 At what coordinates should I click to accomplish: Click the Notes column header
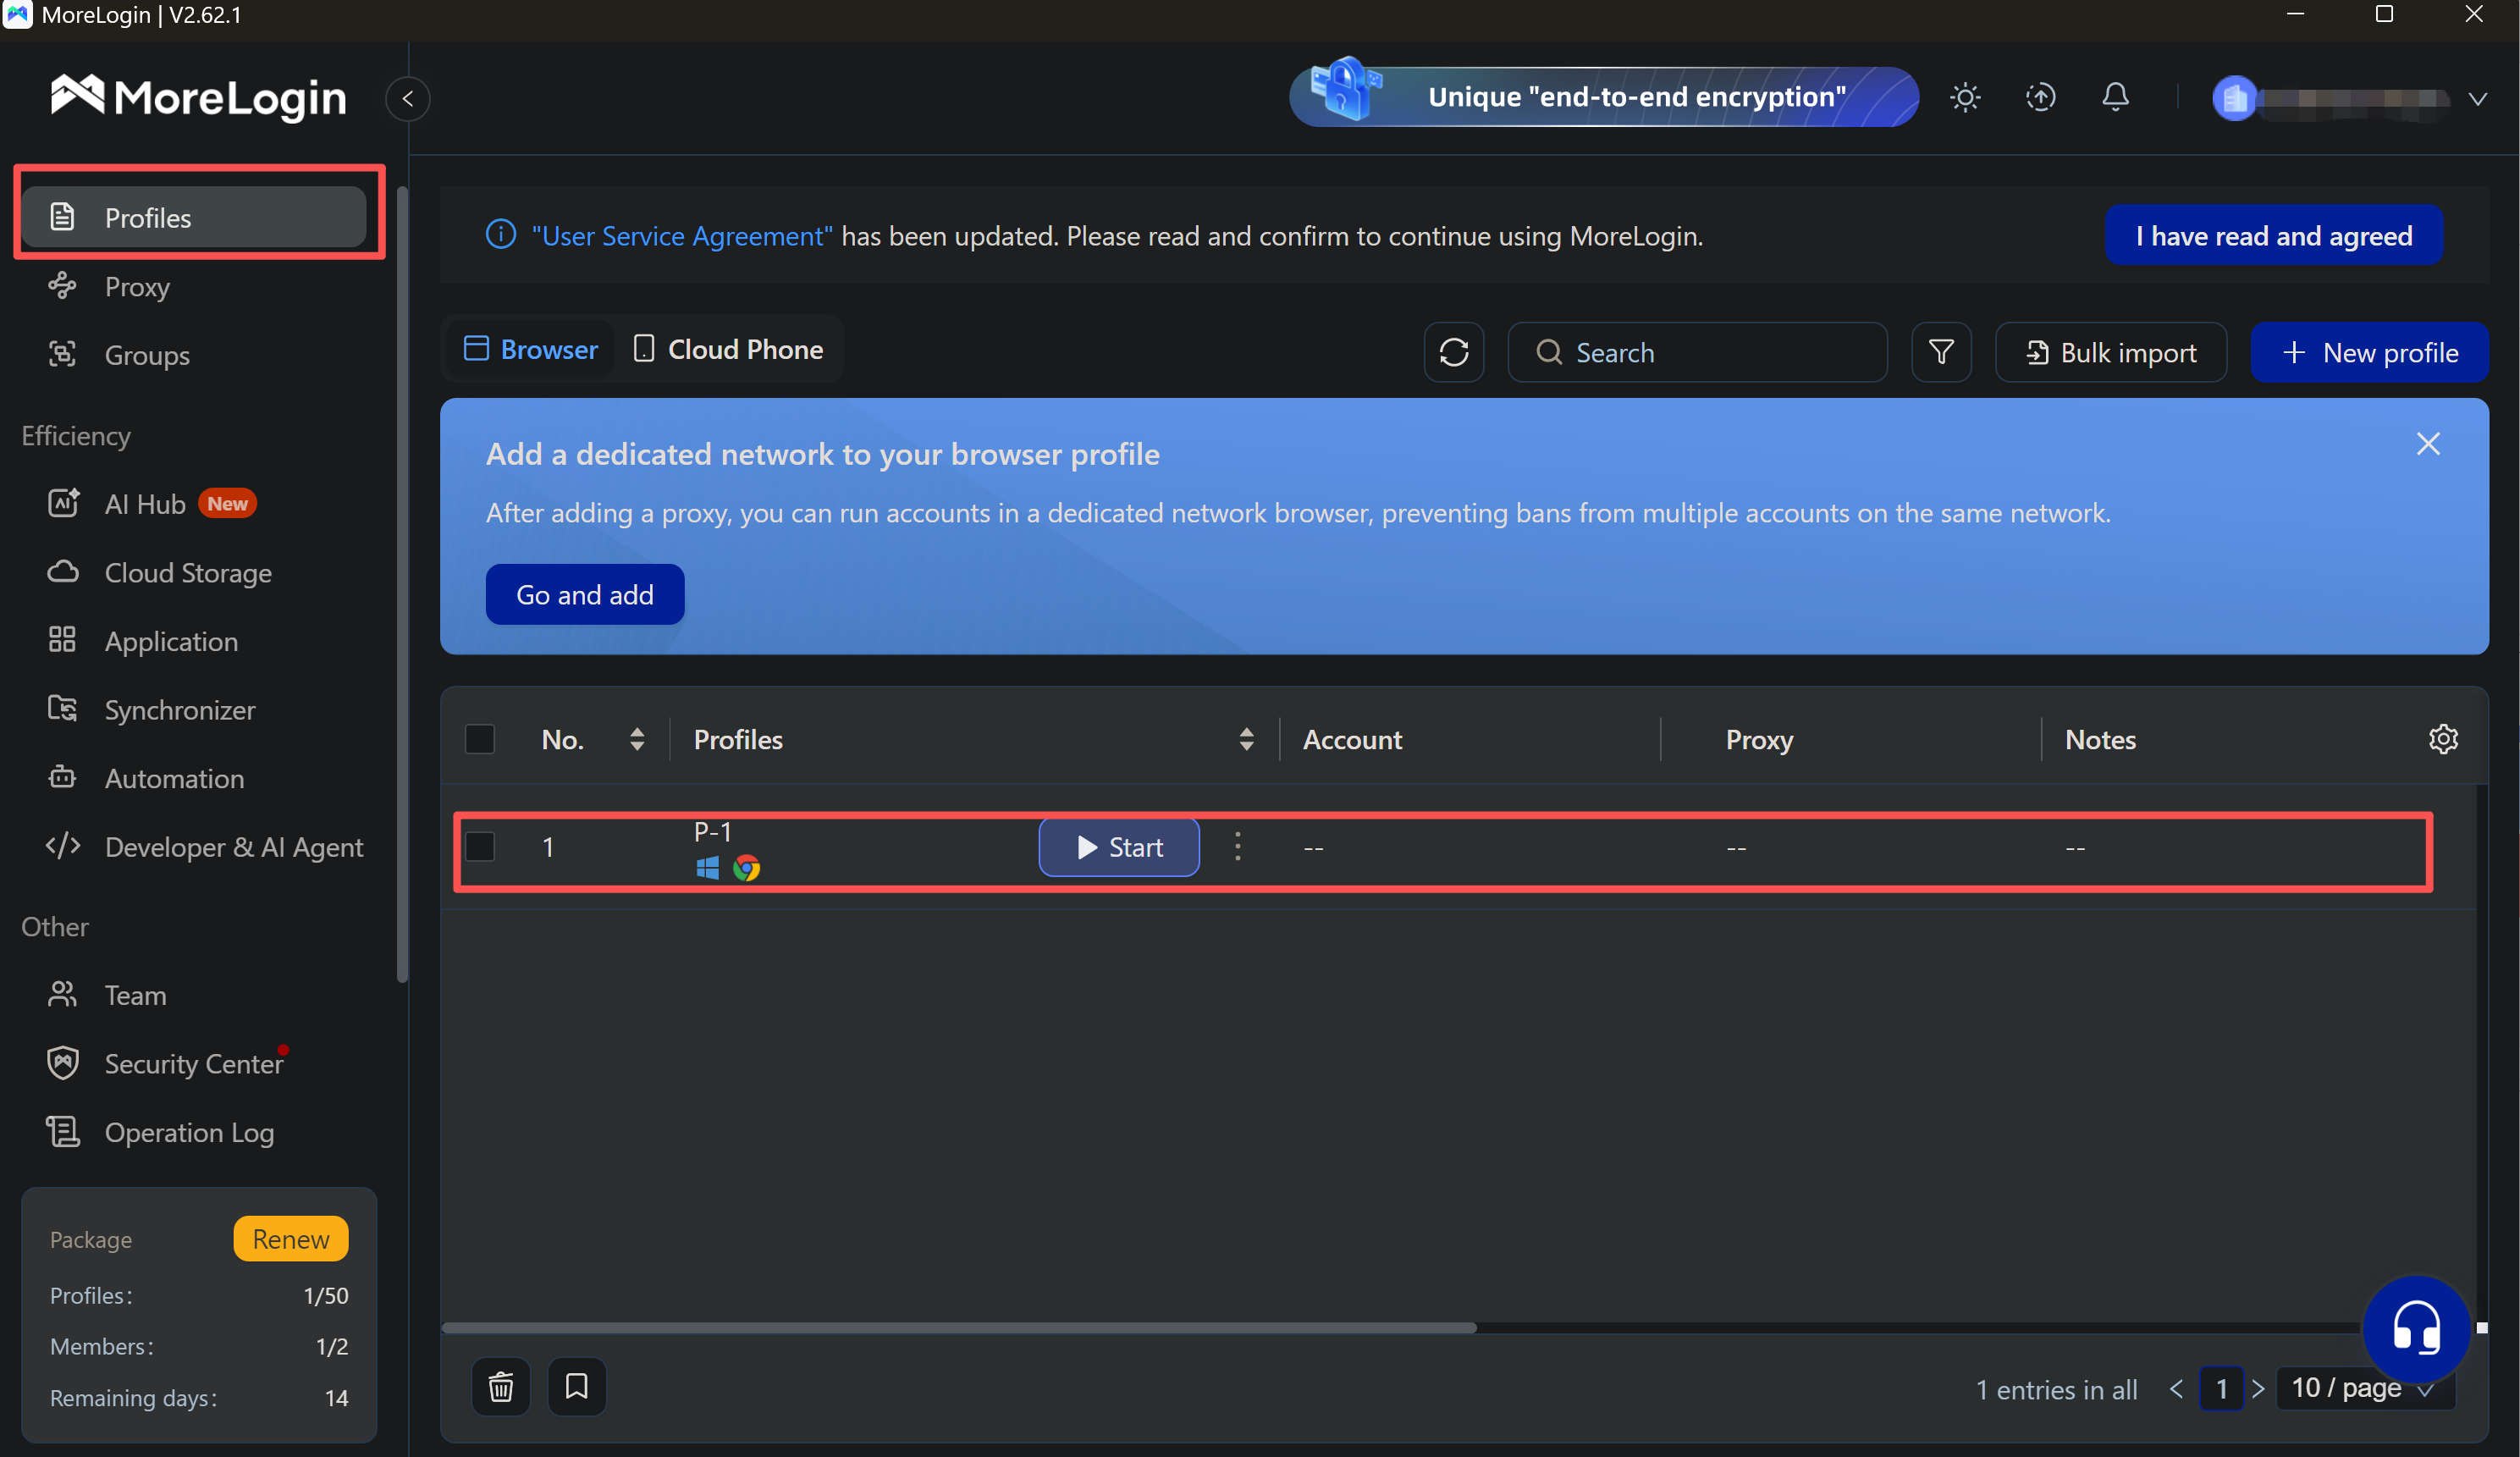(2100, 739)
